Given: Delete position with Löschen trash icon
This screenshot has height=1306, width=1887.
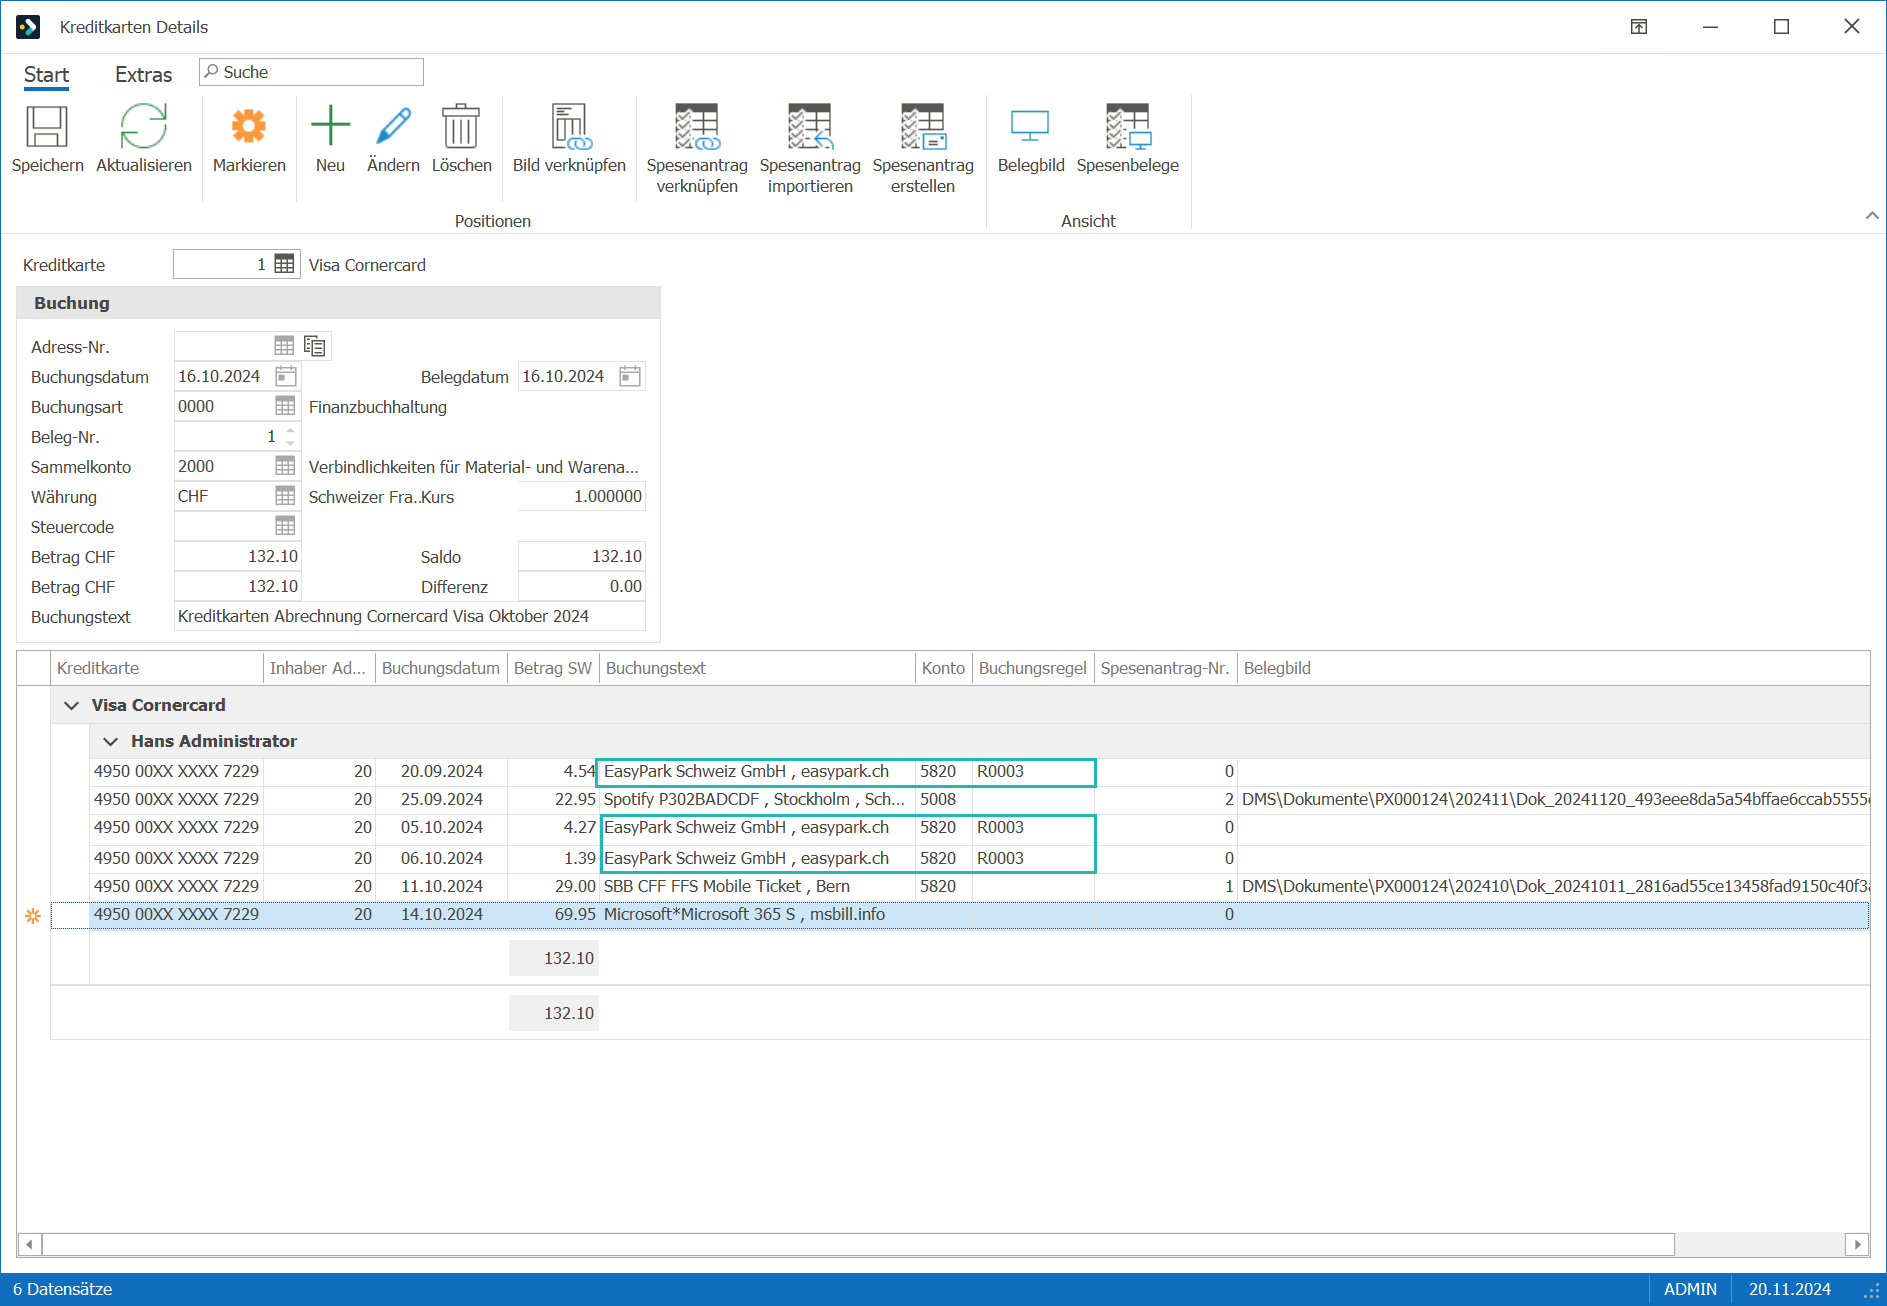Looking at the screenshot, I should coord(461,127).
